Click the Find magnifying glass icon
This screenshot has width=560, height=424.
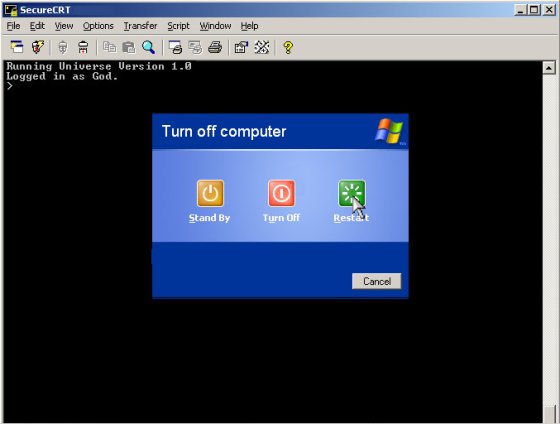tap(149, 47)
